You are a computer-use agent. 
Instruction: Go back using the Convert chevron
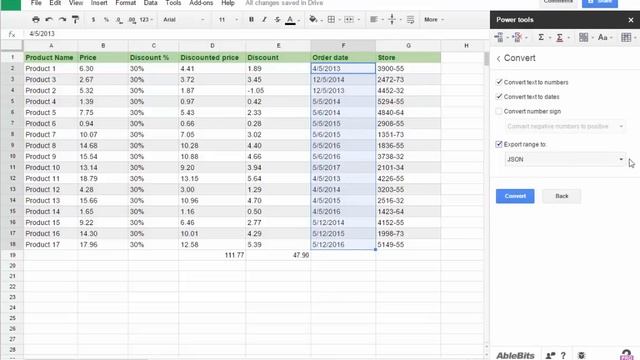(x=499, y=59)
